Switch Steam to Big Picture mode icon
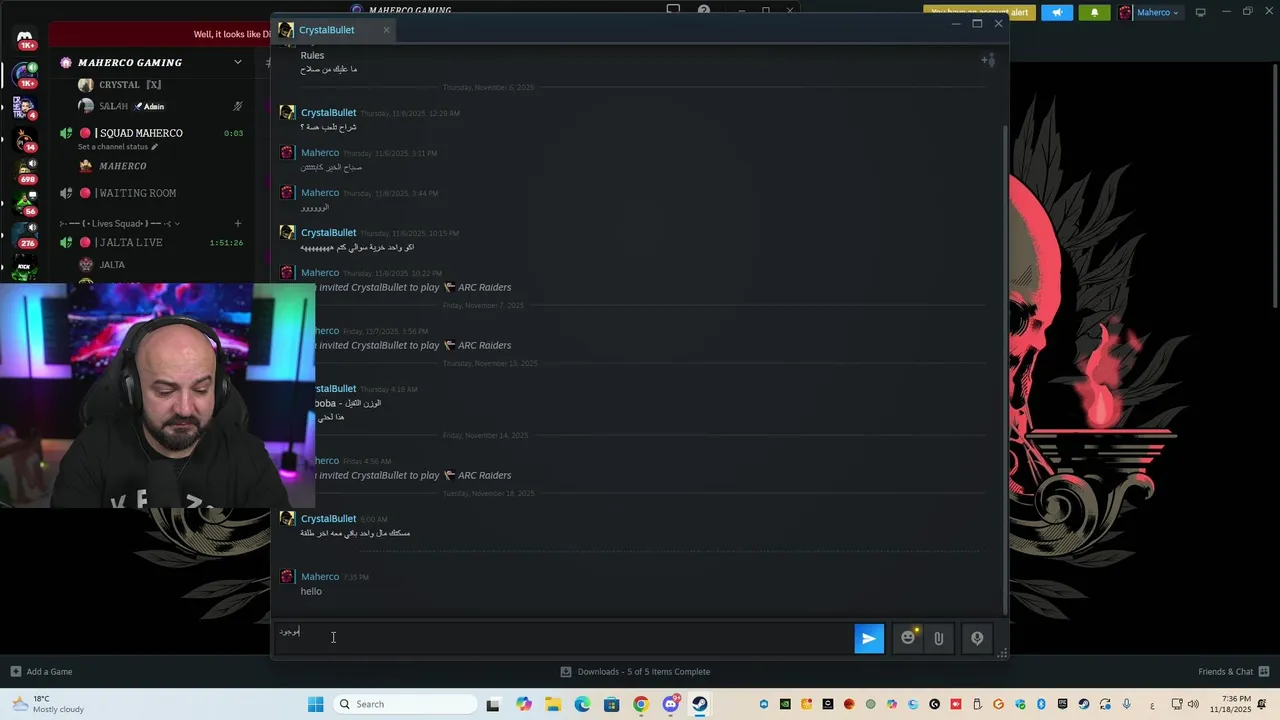 [x=1201, y=12]
